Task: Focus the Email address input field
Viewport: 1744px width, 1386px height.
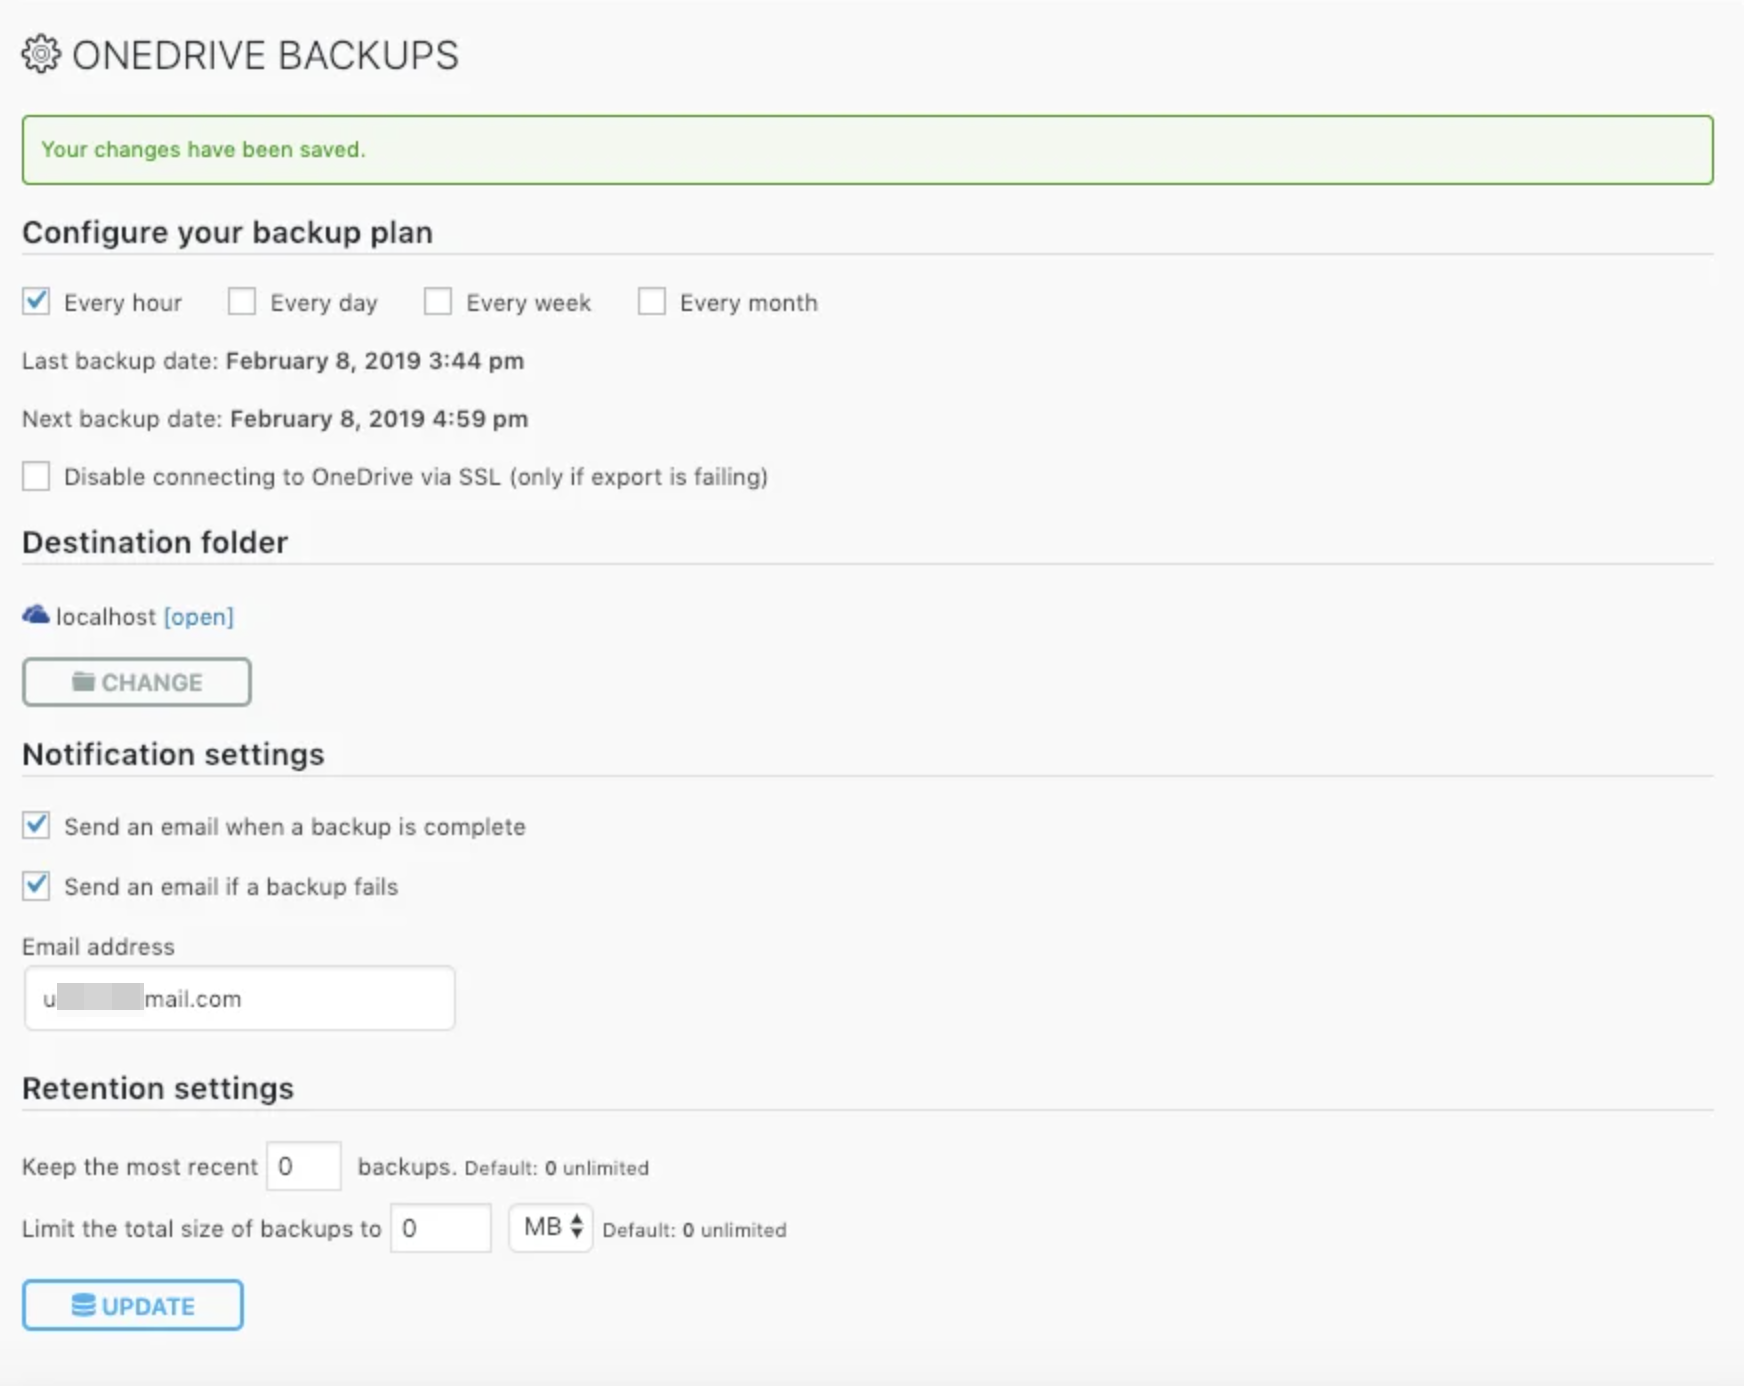Action: tap(240, 998)
